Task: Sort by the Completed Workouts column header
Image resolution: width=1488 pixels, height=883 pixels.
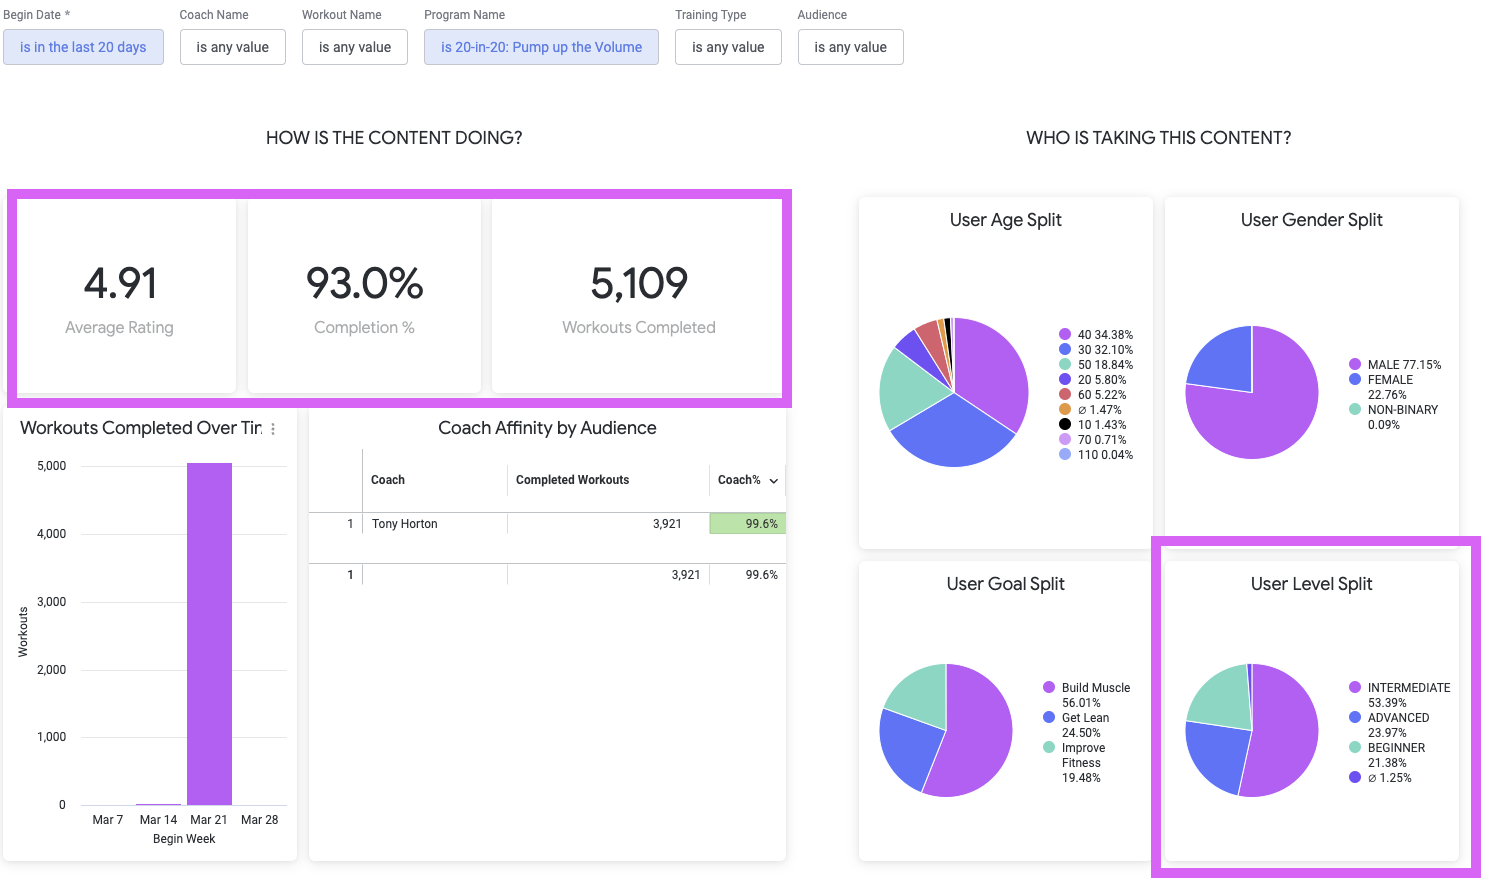Action: [x=572, y=480]
